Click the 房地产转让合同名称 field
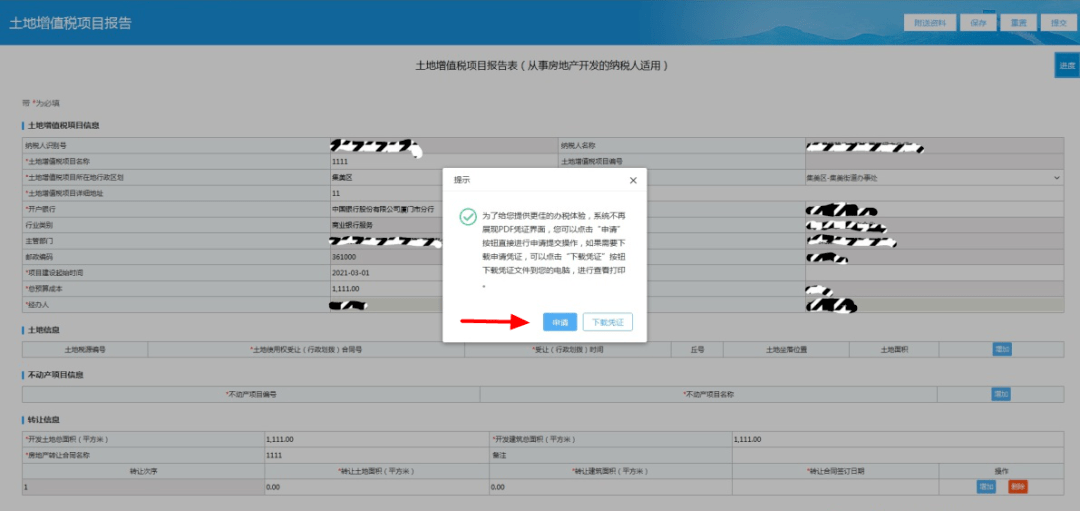This screenshot has height=511, width=1080. click(377, 455)
